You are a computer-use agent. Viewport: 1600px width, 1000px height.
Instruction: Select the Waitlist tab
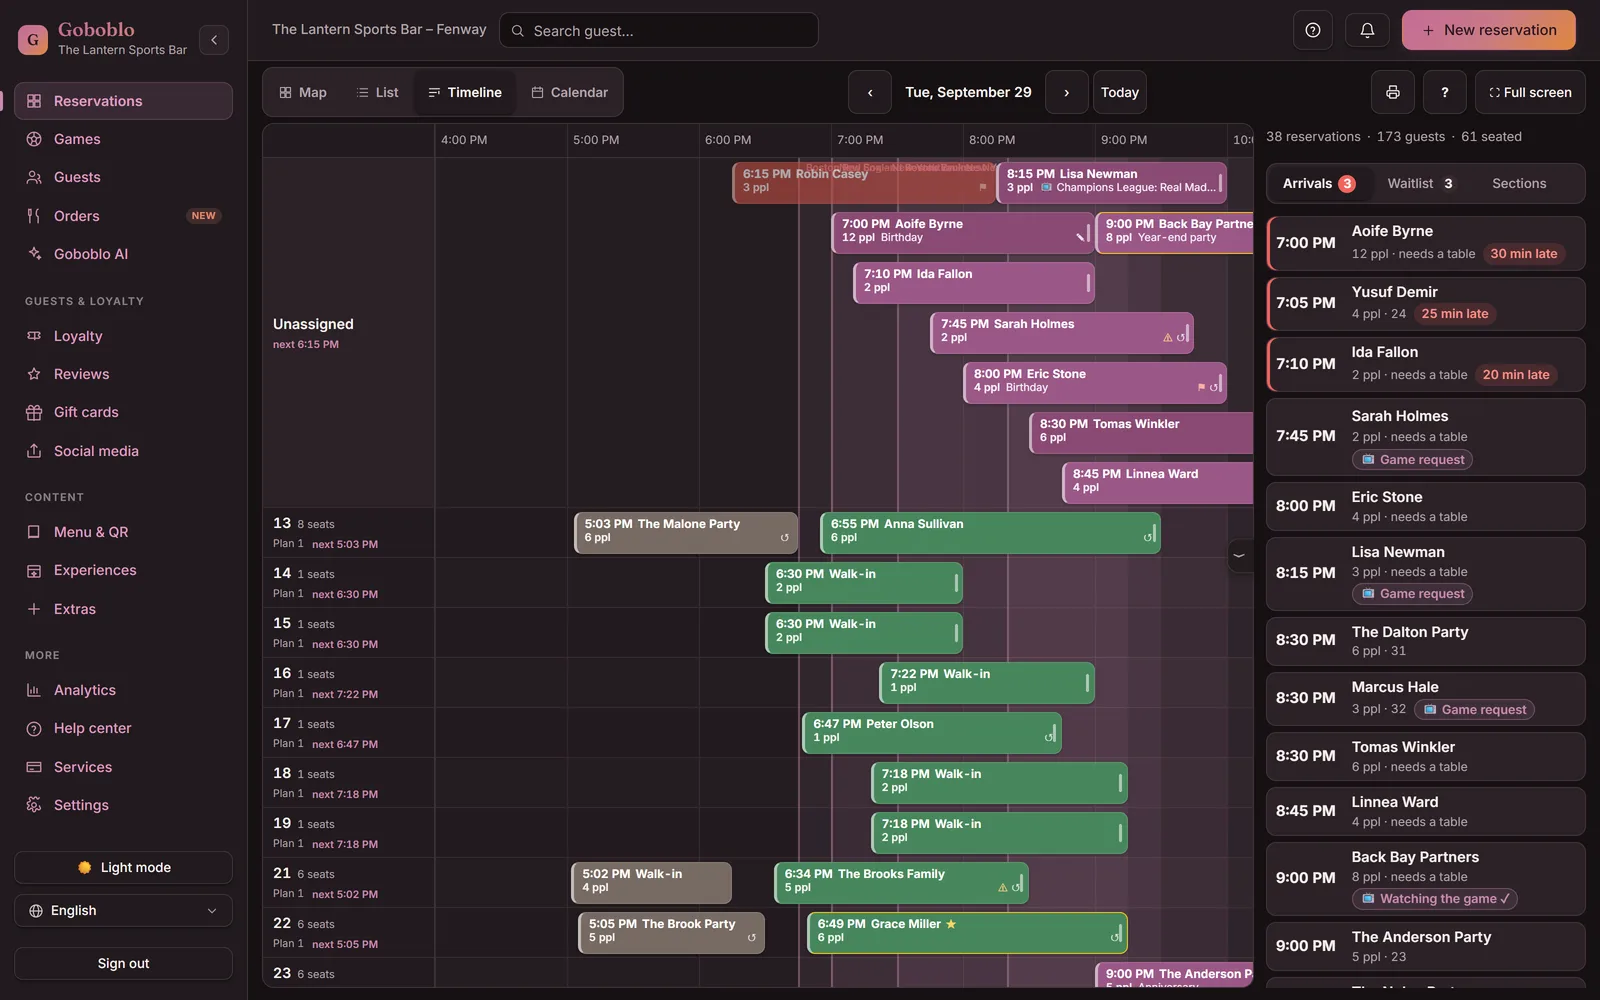pyautogui.click(x=1420, y=183)
